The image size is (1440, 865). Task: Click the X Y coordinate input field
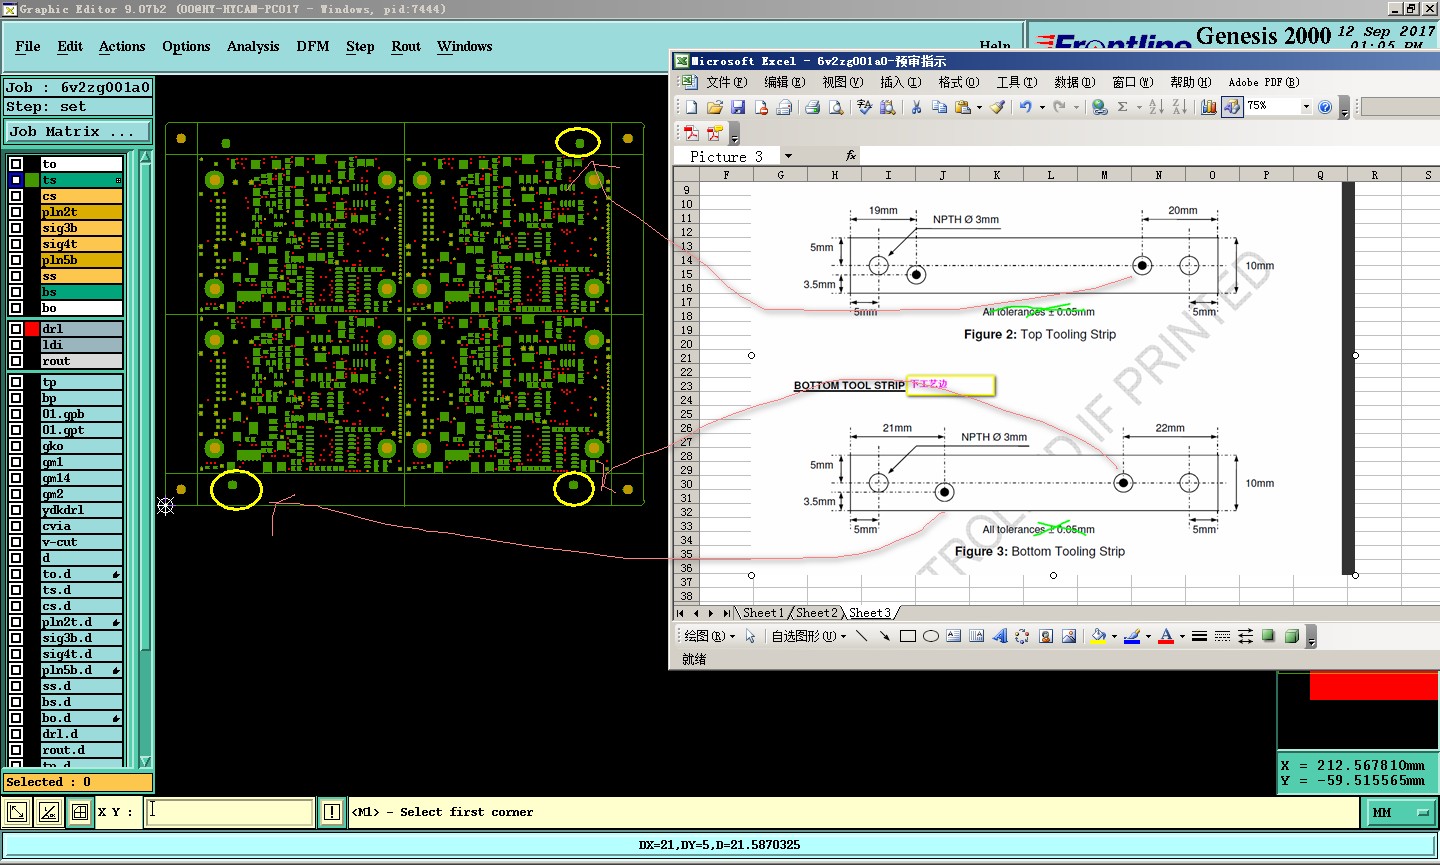coord(229,812)
